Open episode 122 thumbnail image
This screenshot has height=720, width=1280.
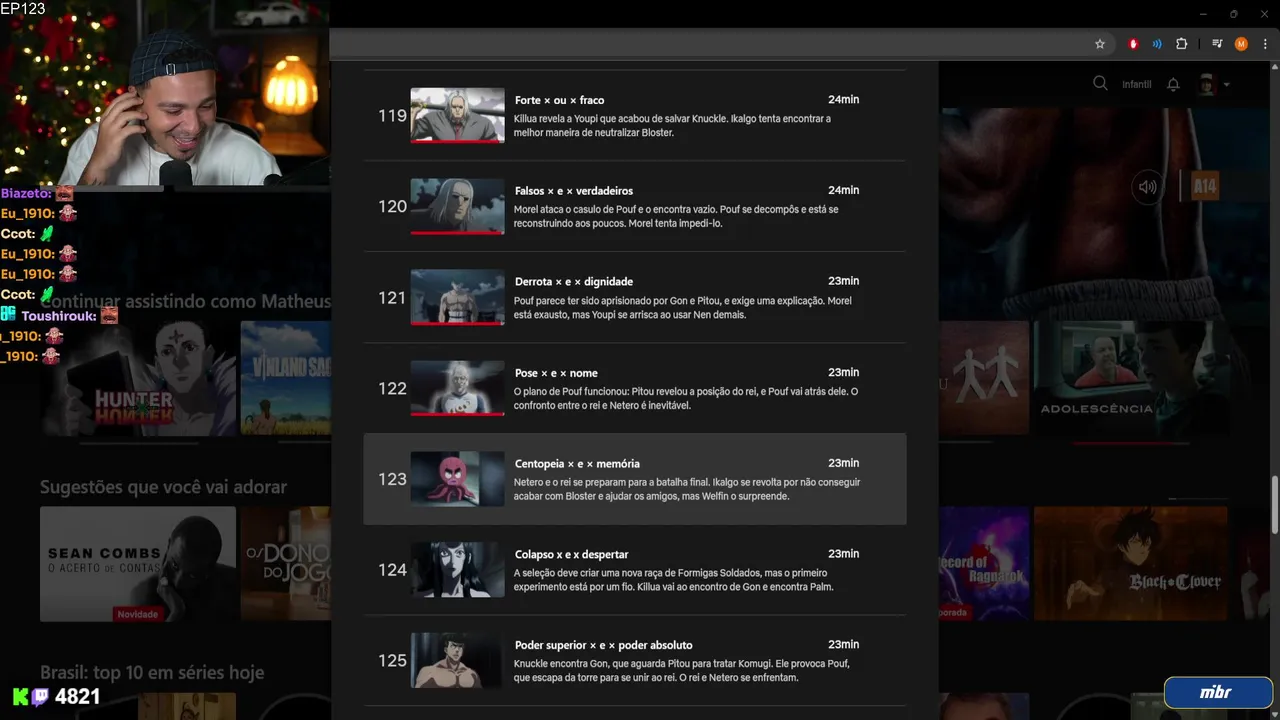coord(458,388)
